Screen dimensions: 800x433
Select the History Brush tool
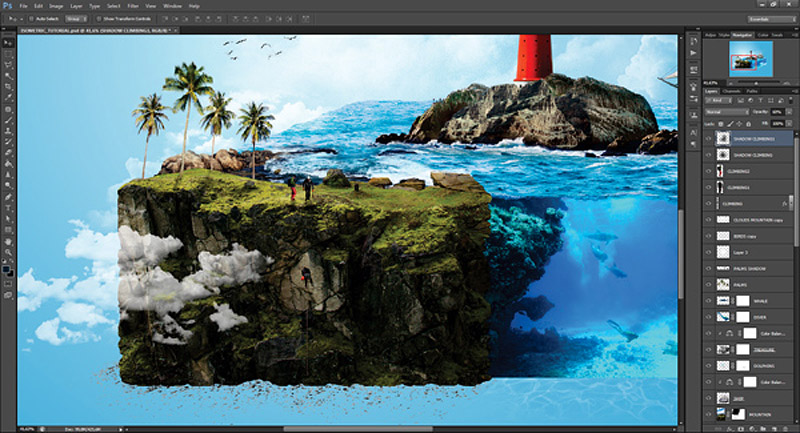tap(8, 142)
